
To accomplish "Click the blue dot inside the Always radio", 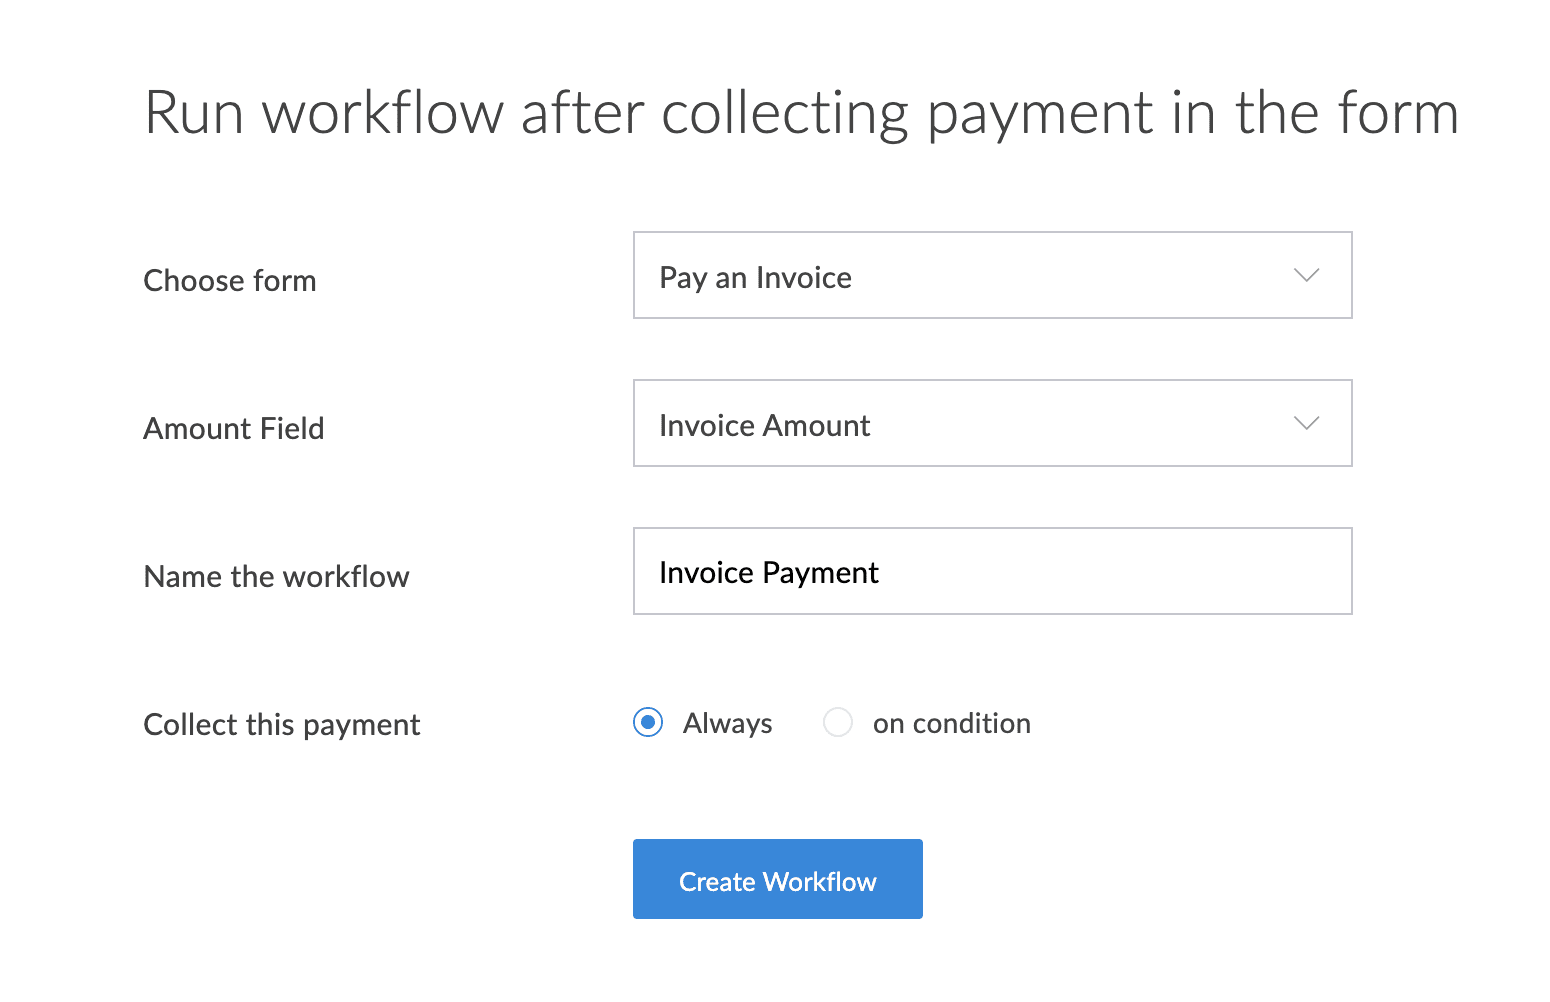I will (648, 722).
